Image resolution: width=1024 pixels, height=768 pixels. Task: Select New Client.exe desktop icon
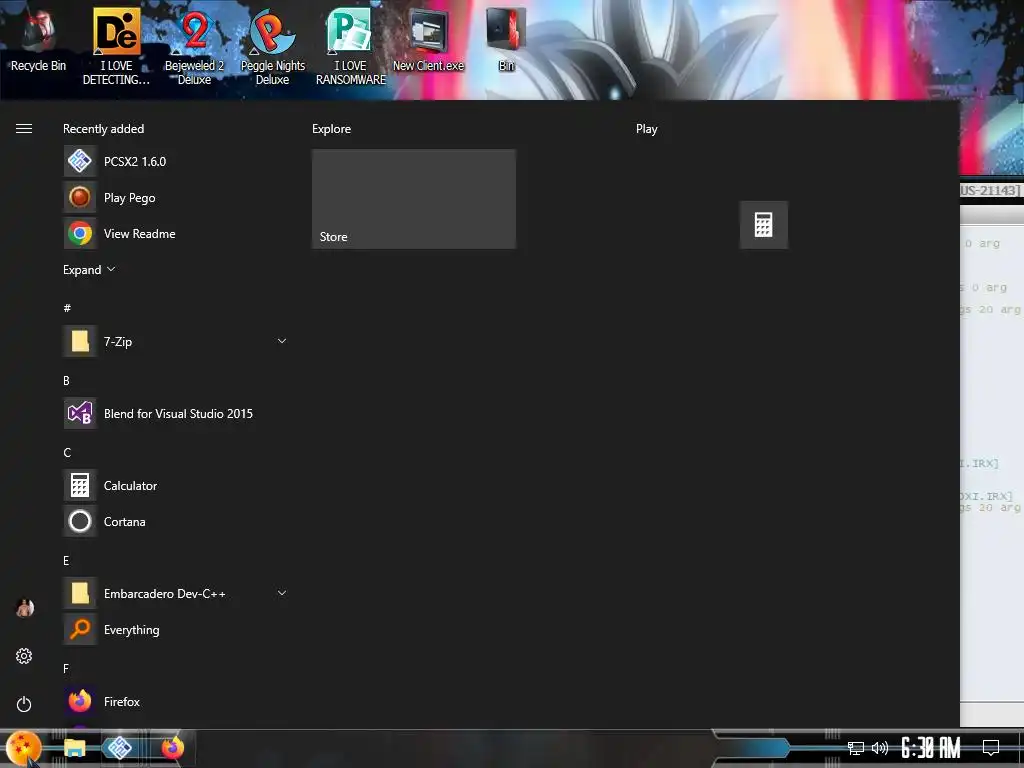point(428,39)
